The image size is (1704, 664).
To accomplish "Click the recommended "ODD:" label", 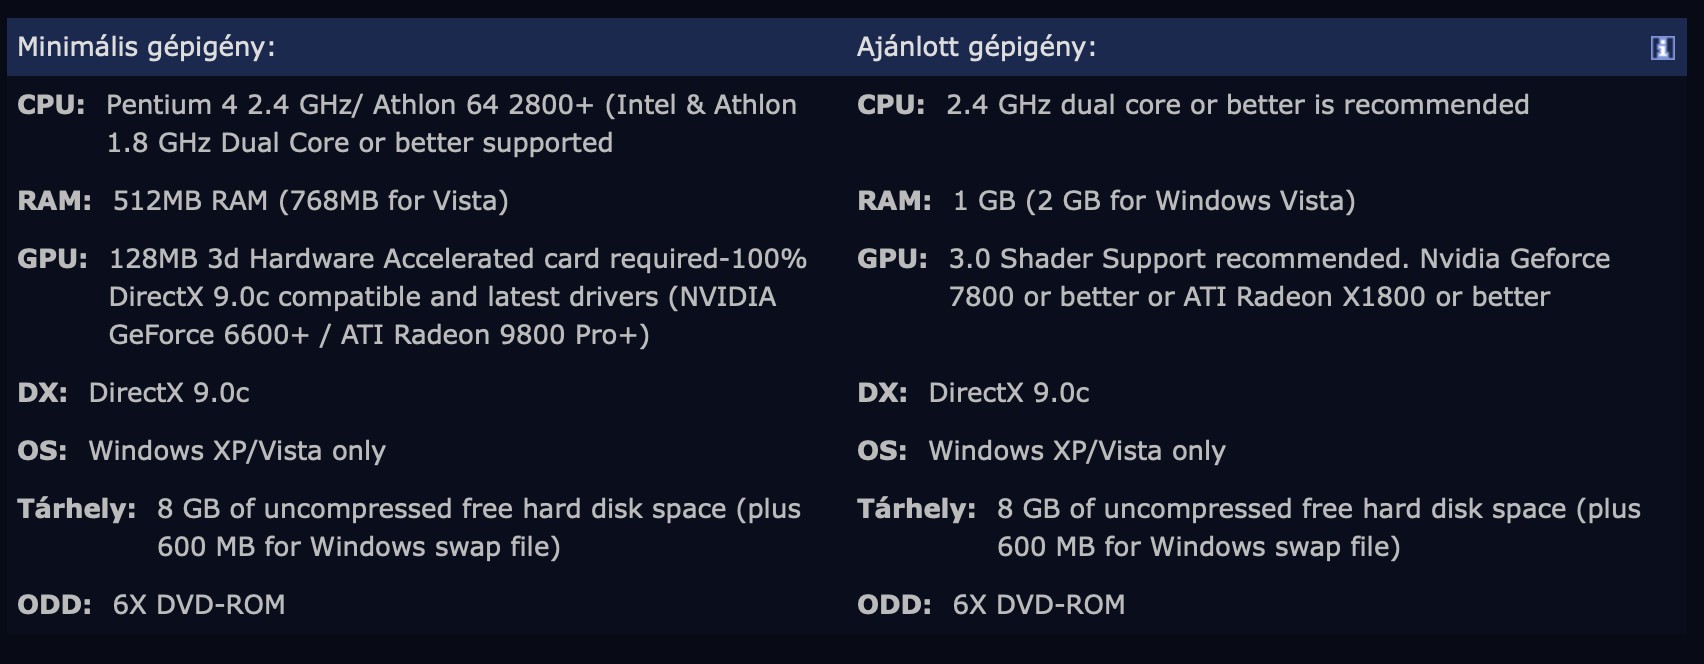I will coord(894,605).
